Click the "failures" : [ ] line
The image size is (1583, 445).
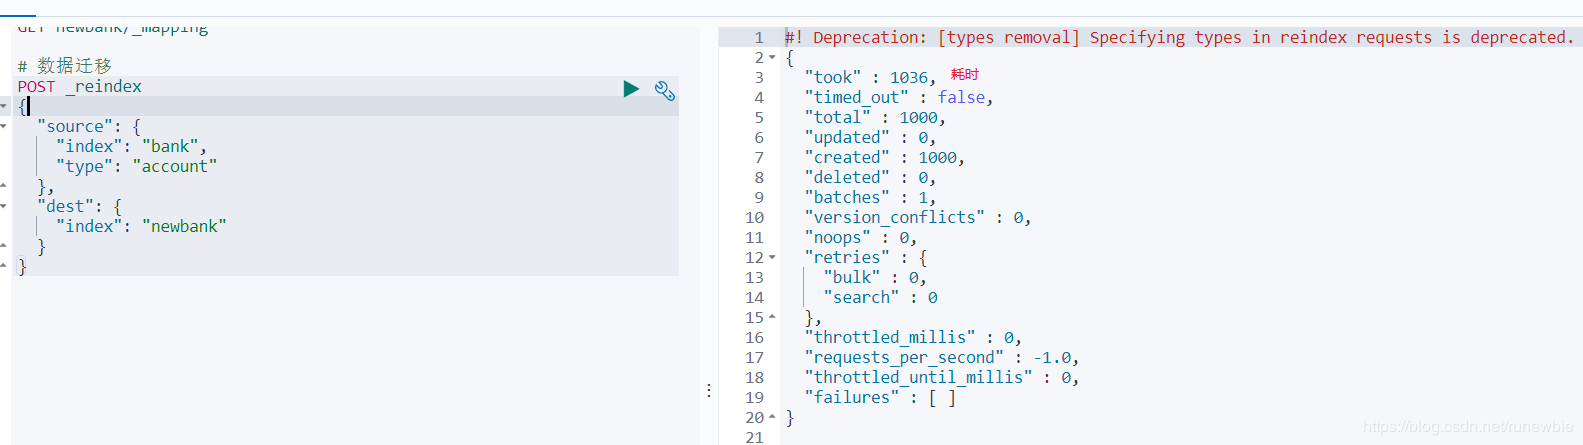click(x=880, y=397)
